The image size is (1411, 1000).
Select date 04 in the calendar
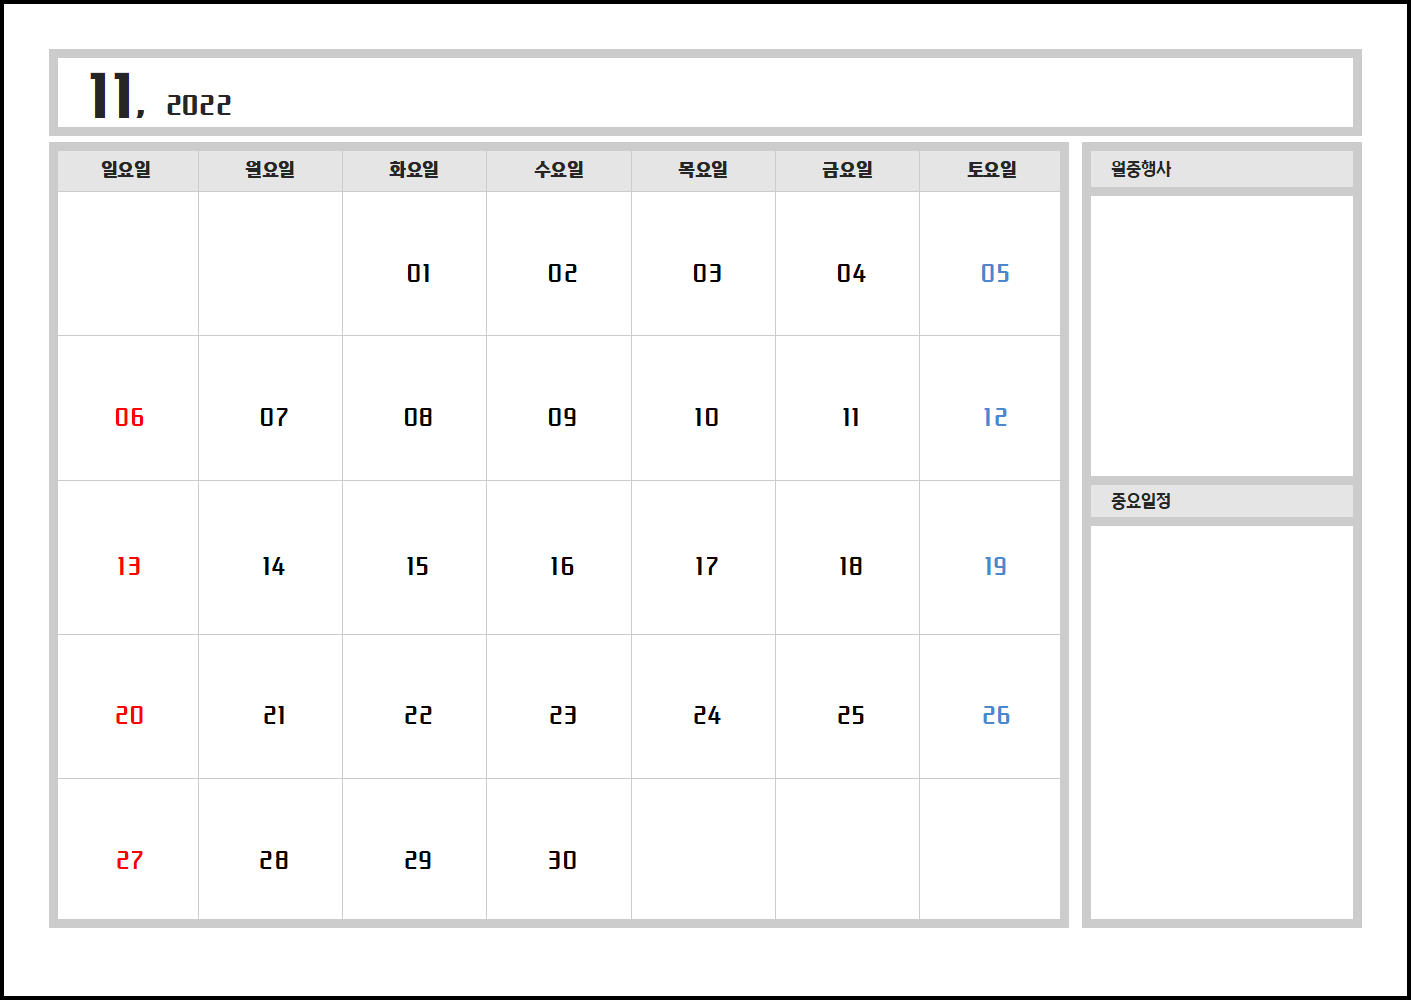click(851, 273)
